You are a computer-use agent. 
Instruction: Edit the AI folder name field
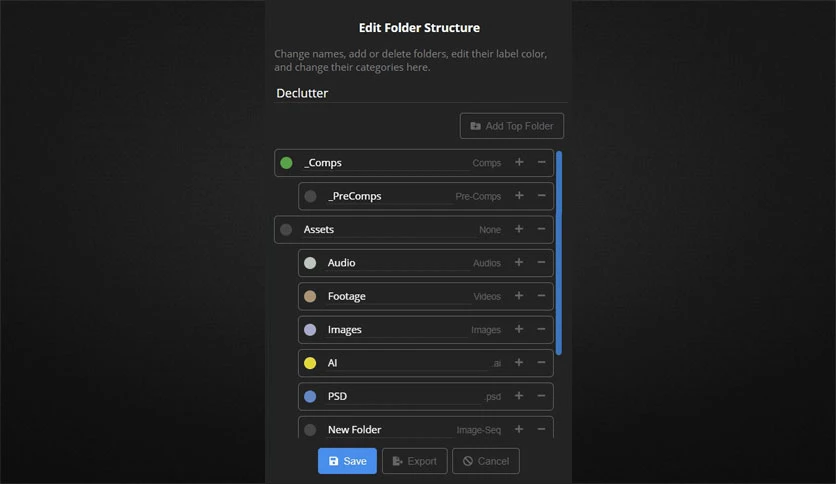407,363
